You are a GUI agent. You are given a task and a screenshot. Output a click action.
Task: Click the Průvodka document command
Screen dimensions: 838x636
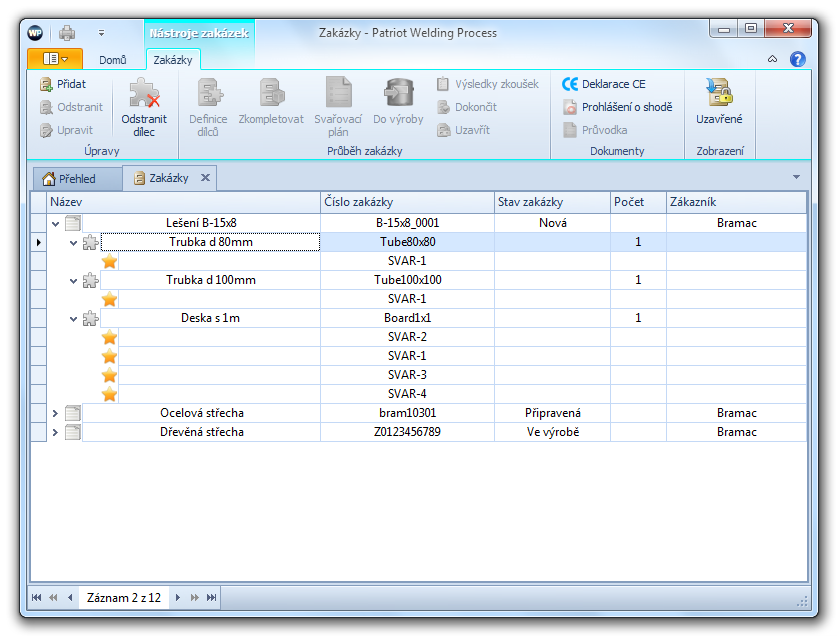(595, 130)
